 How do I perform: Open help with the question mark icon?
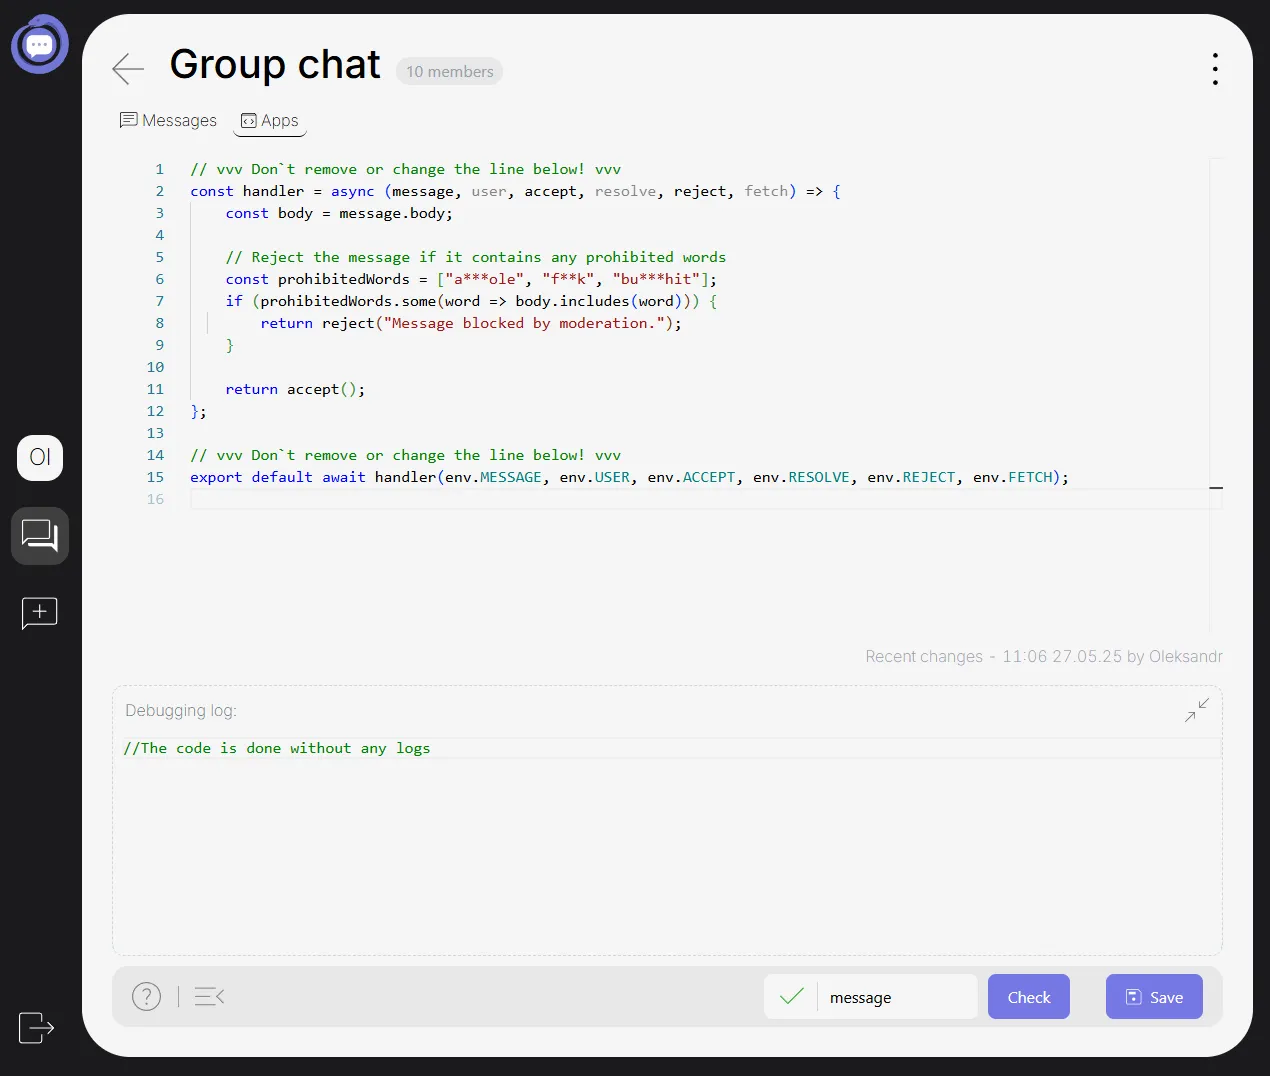[146, 996]
